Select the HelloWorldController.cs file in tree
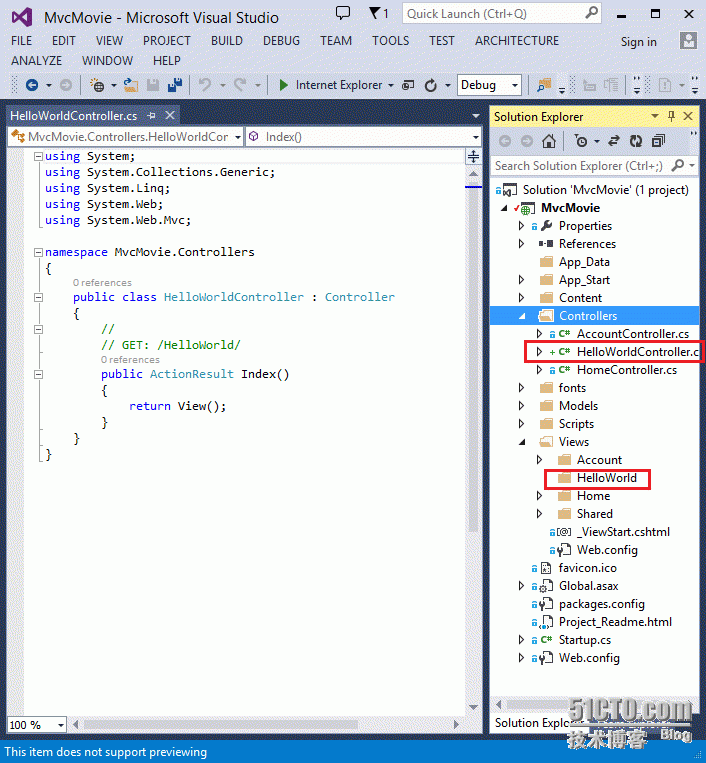 tap(637, 352)
